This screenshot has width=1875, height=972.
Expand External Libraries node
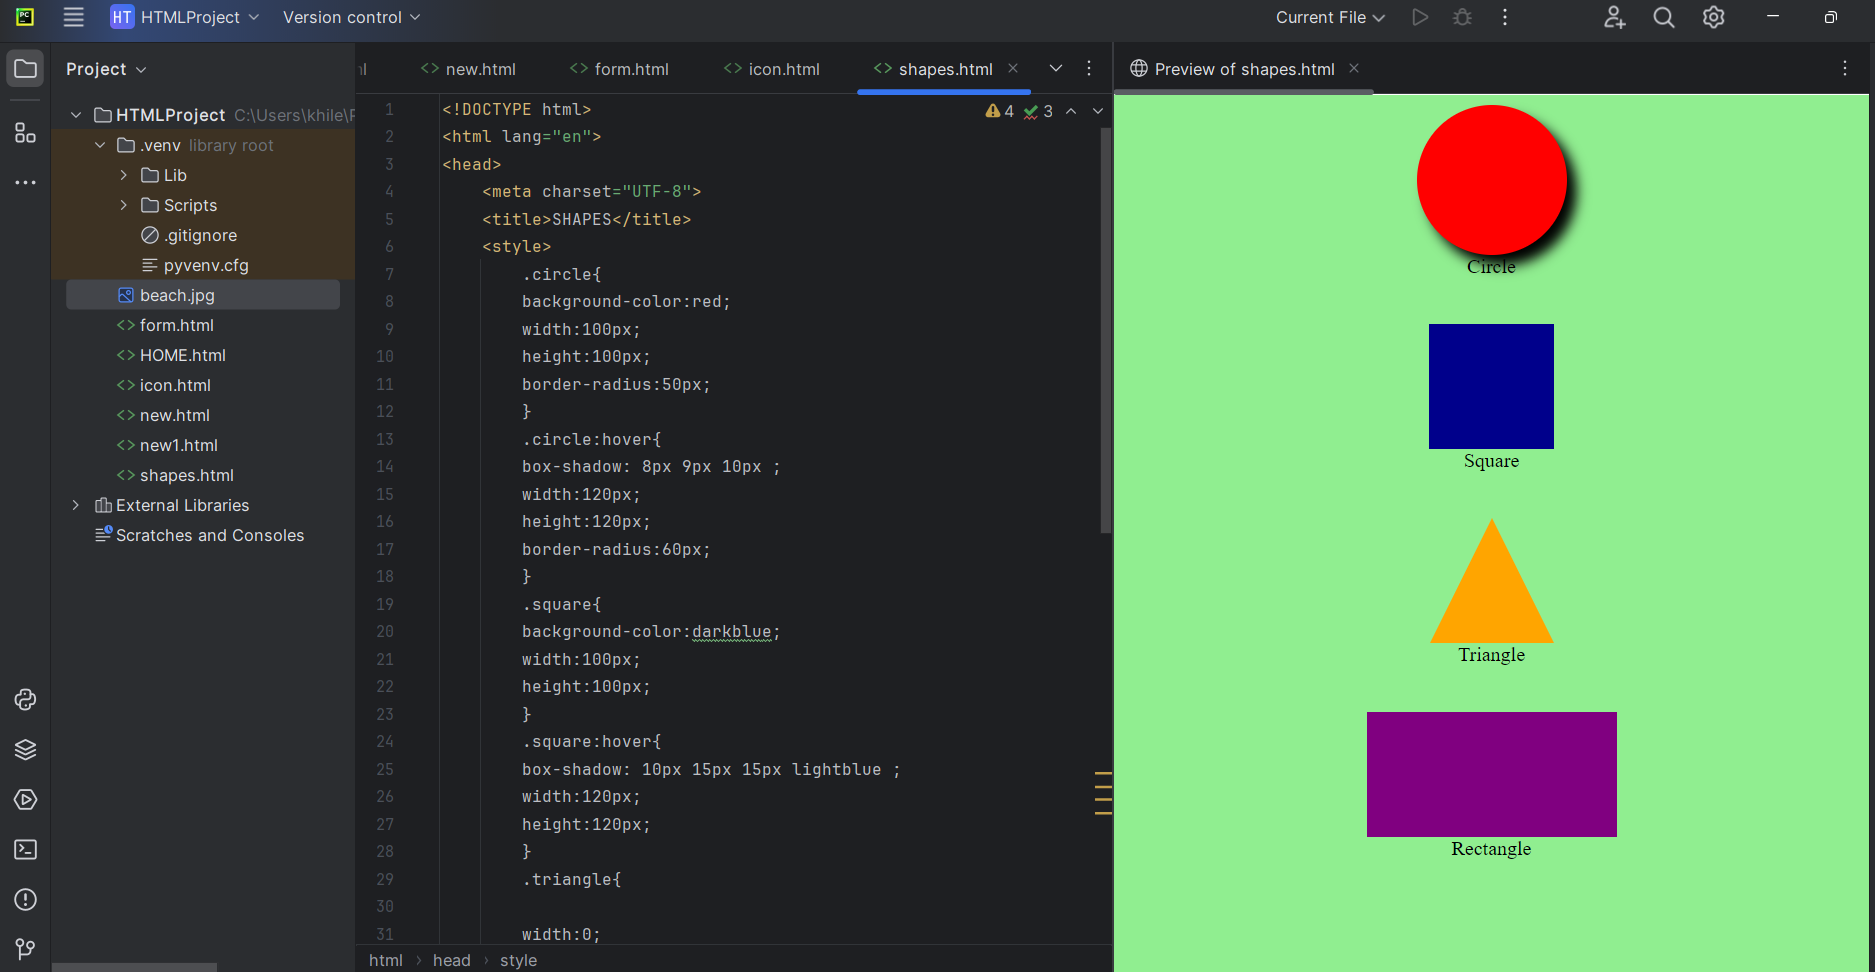pyautogui.click(x=76, y=505)
